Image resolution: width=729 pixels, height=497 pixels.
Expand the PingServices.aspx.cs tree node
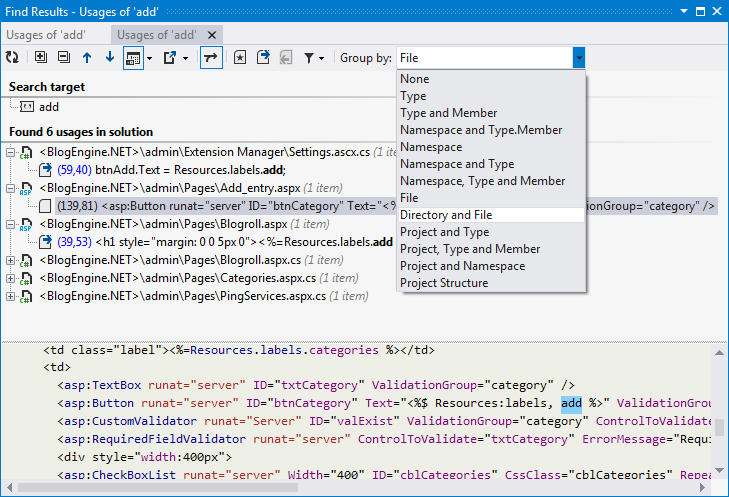click(x=11, y=296)
